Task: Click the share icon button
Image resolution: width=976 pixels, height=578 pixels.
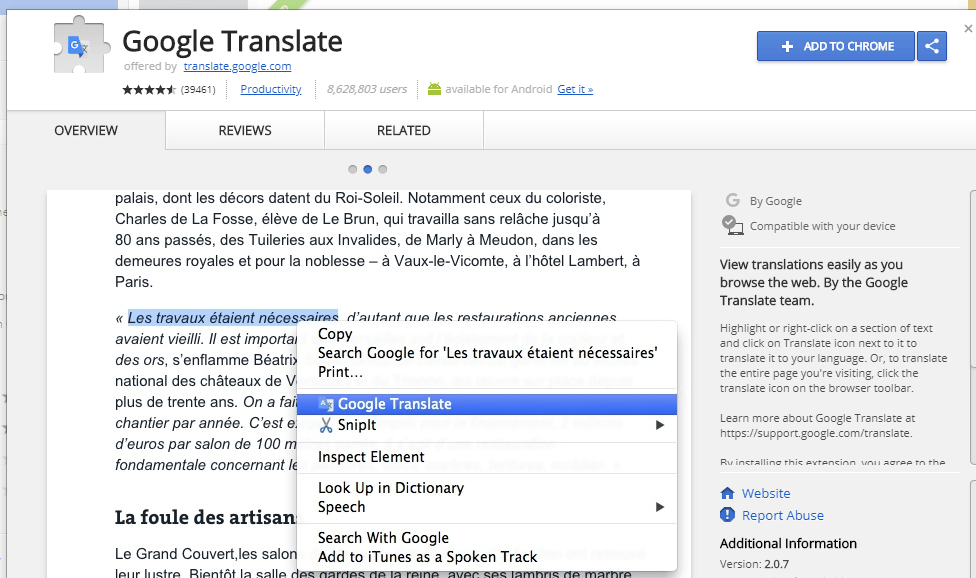Action: (x=932, y=46)
